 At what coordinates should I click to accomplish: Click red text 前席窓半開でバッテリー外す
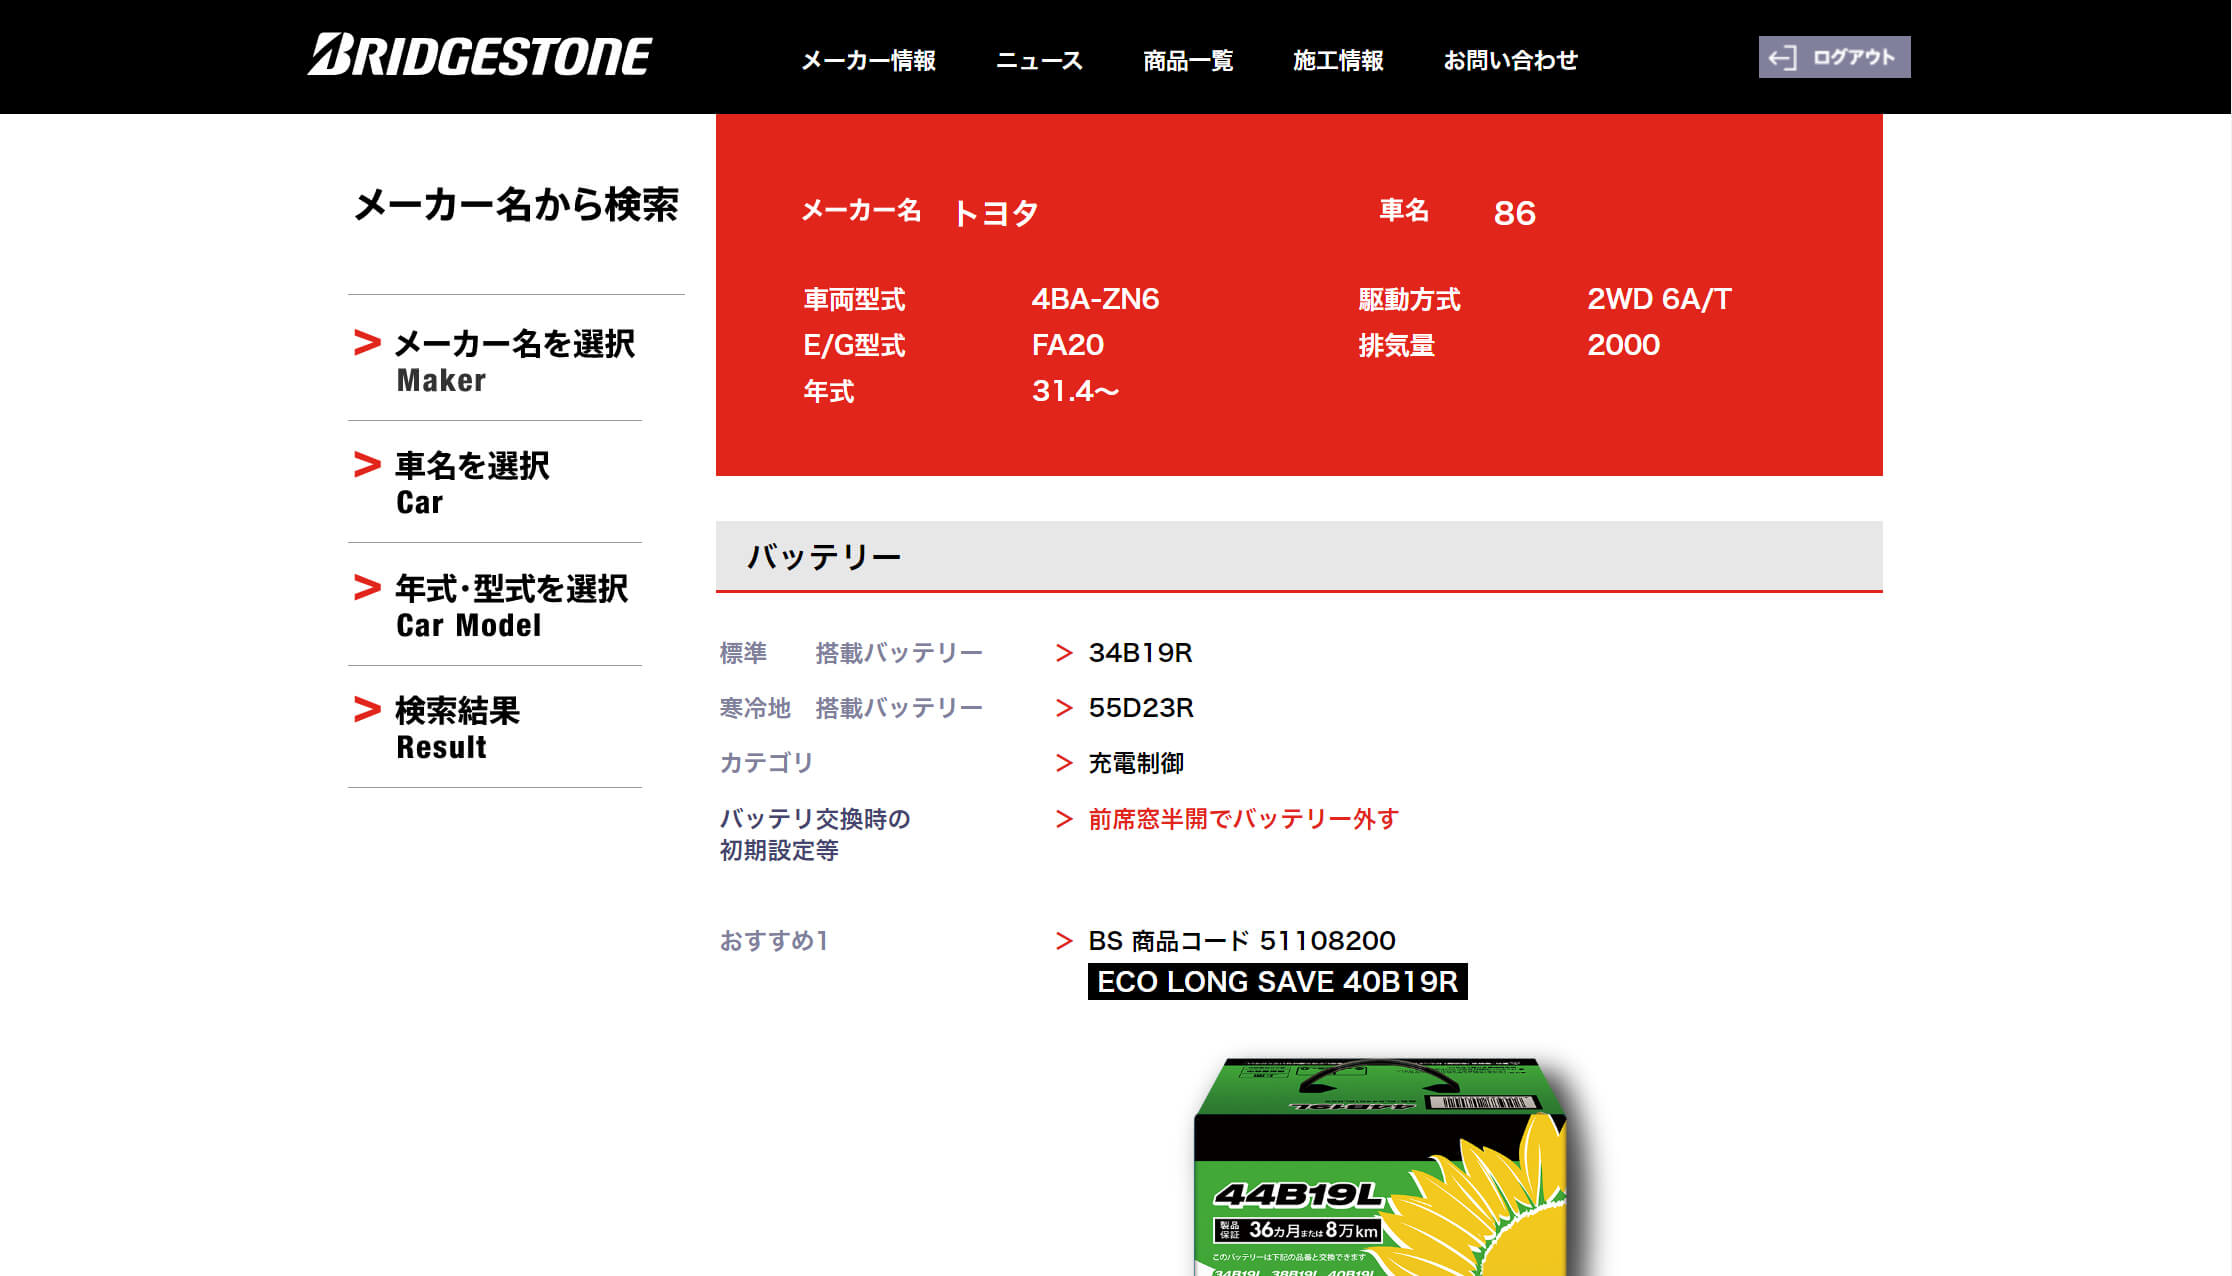point(1243,820)
